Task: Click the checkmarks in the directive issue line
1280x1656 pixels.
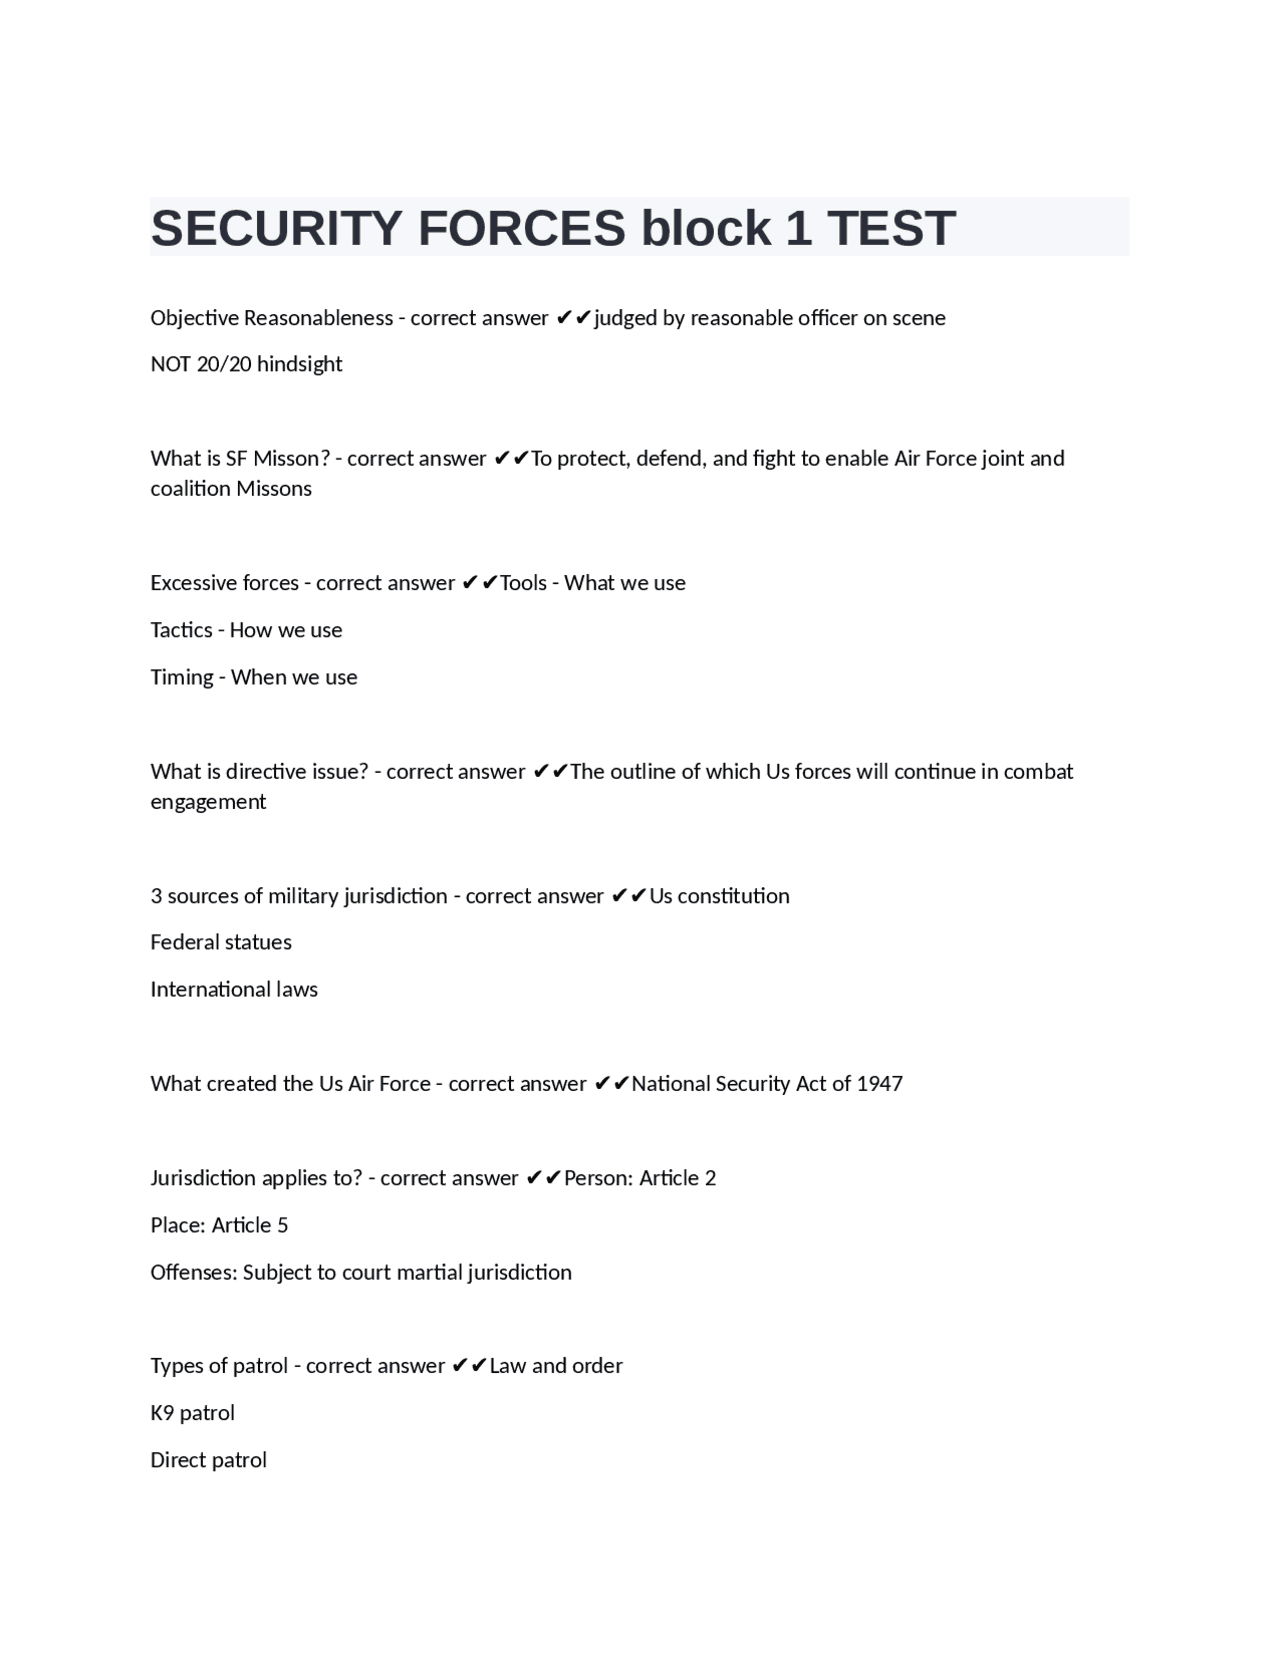Action: pyautogui.click(x=550, y=772)
